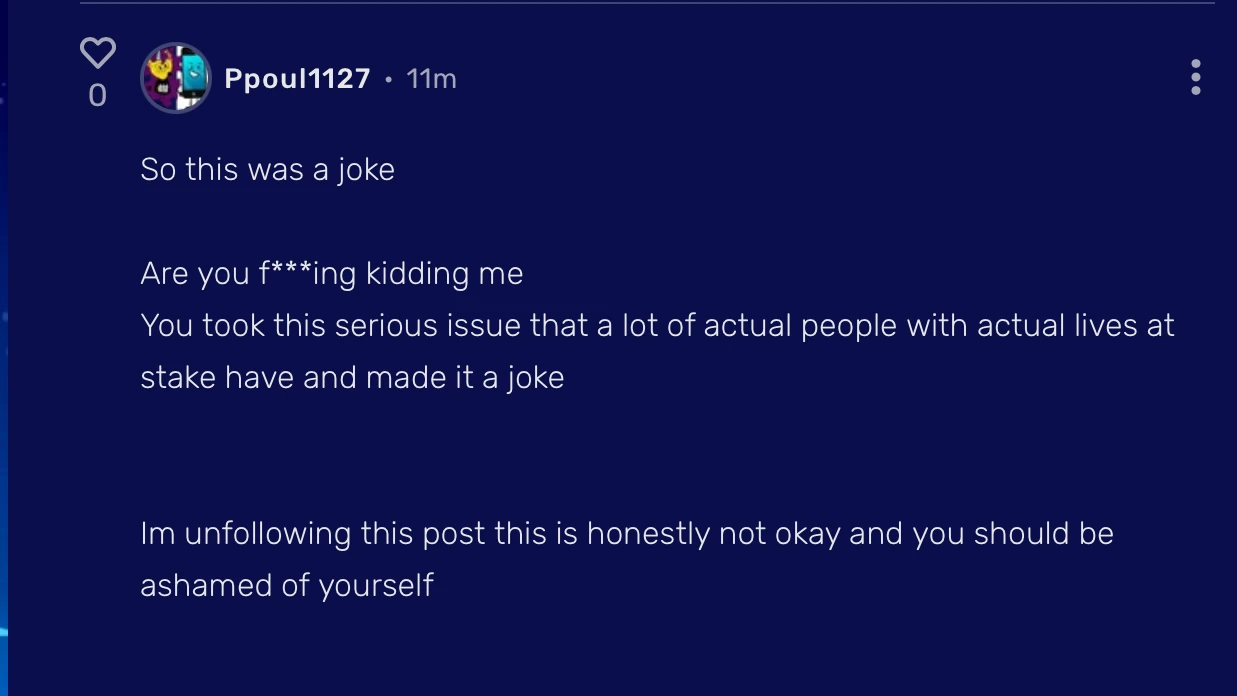Click the 11m timestamp
1237x696 pixels.
pos(432,78)
